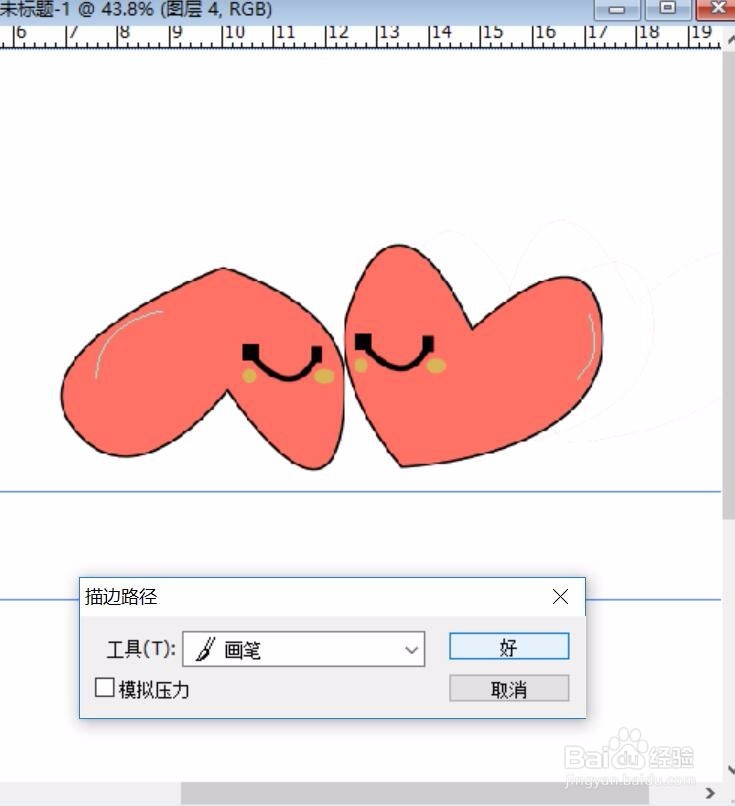Cancel the dialog with the 取消 button

click(x=509, y=688)
